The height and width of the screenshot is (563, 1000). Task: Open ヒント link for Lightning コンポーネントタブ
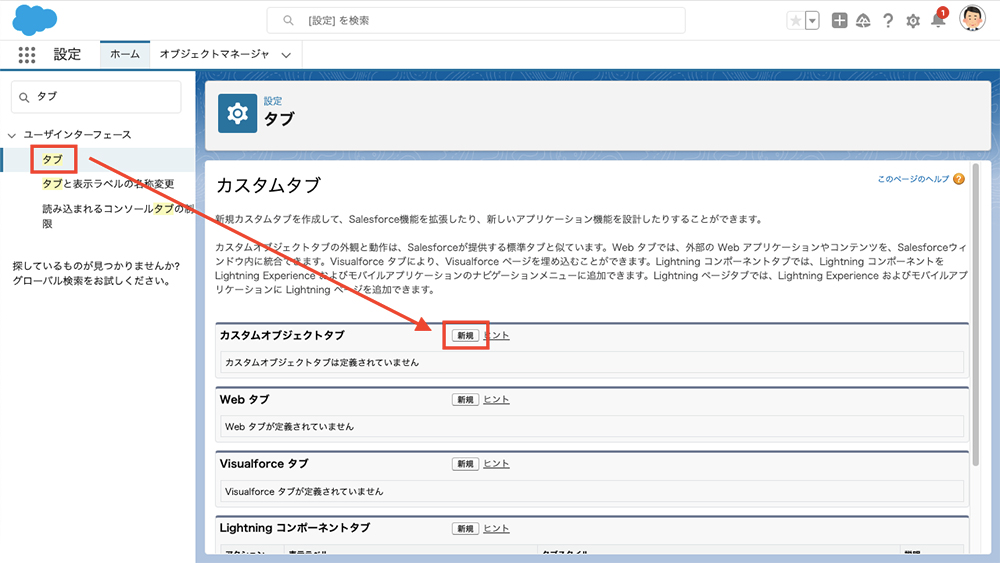[496, 529]
